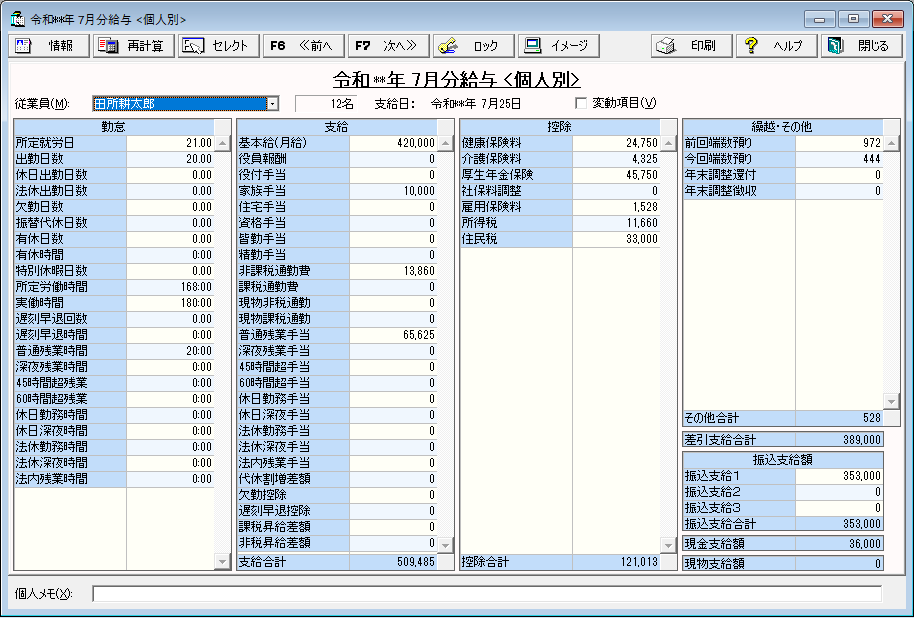Image resolution: width=914 pixels, height=618 pixels.
Task: Click the 振込支給1 amount field
Action: point(839,476)
